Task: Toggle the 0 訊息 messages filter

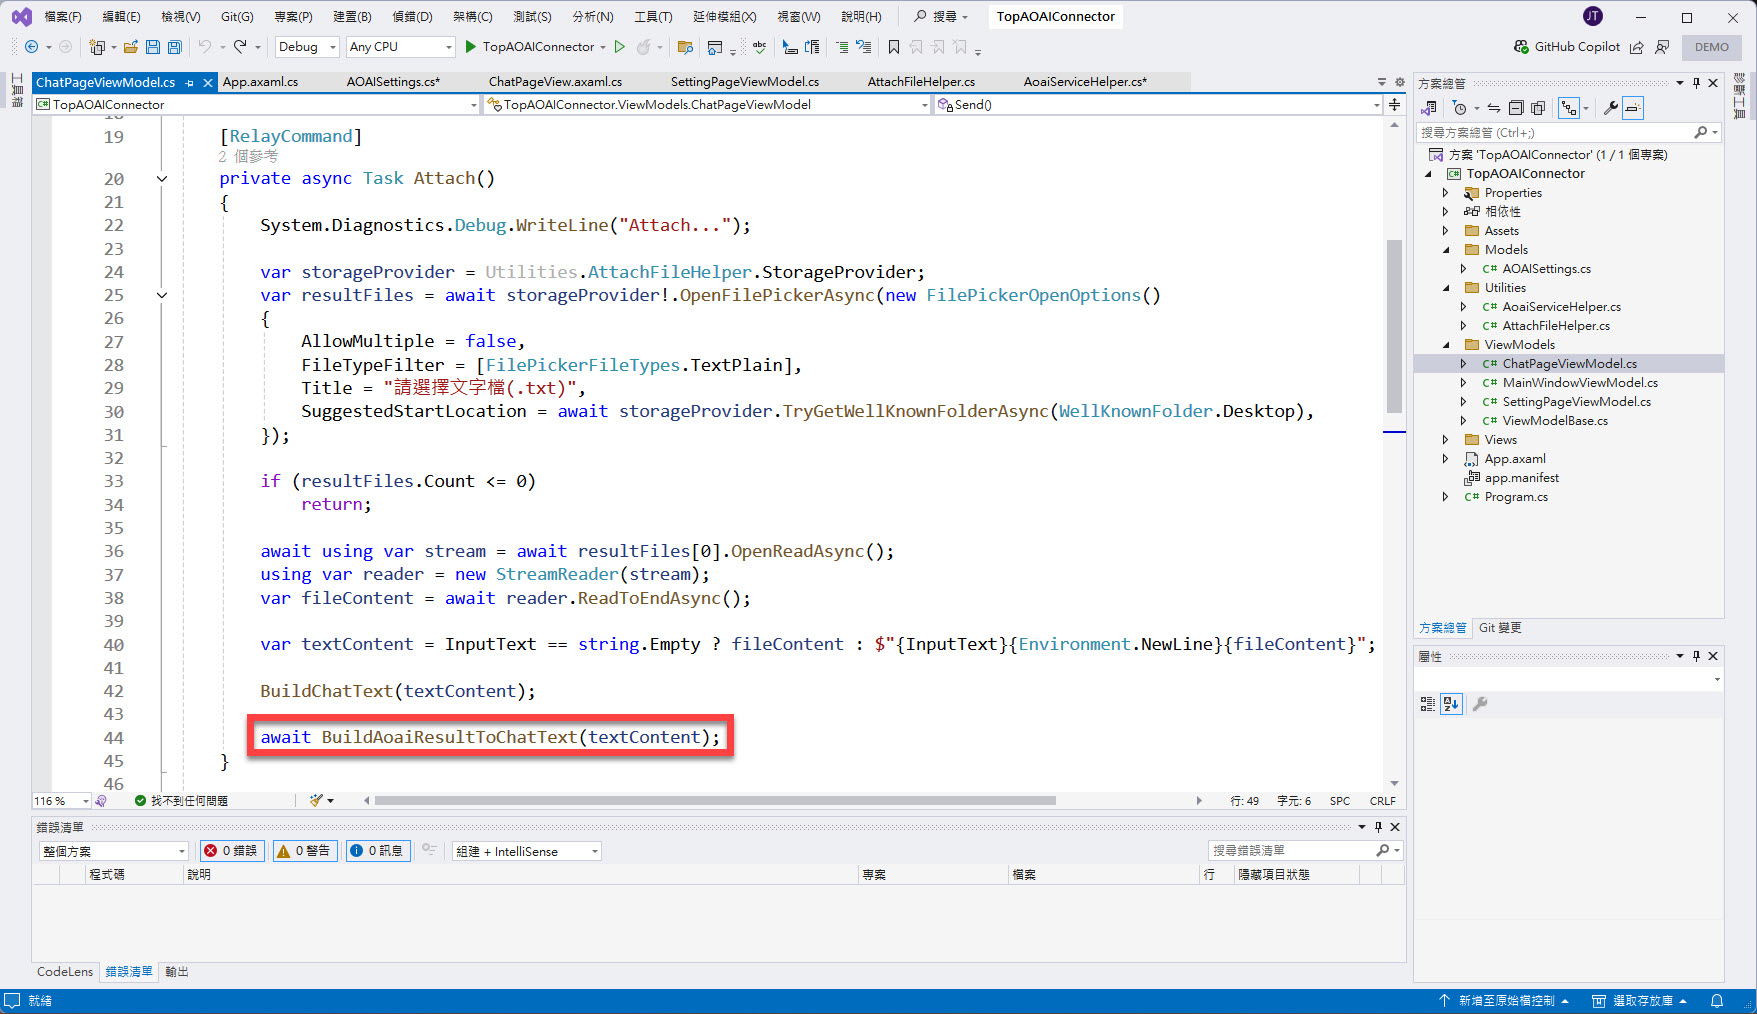Action: [378, 851]
